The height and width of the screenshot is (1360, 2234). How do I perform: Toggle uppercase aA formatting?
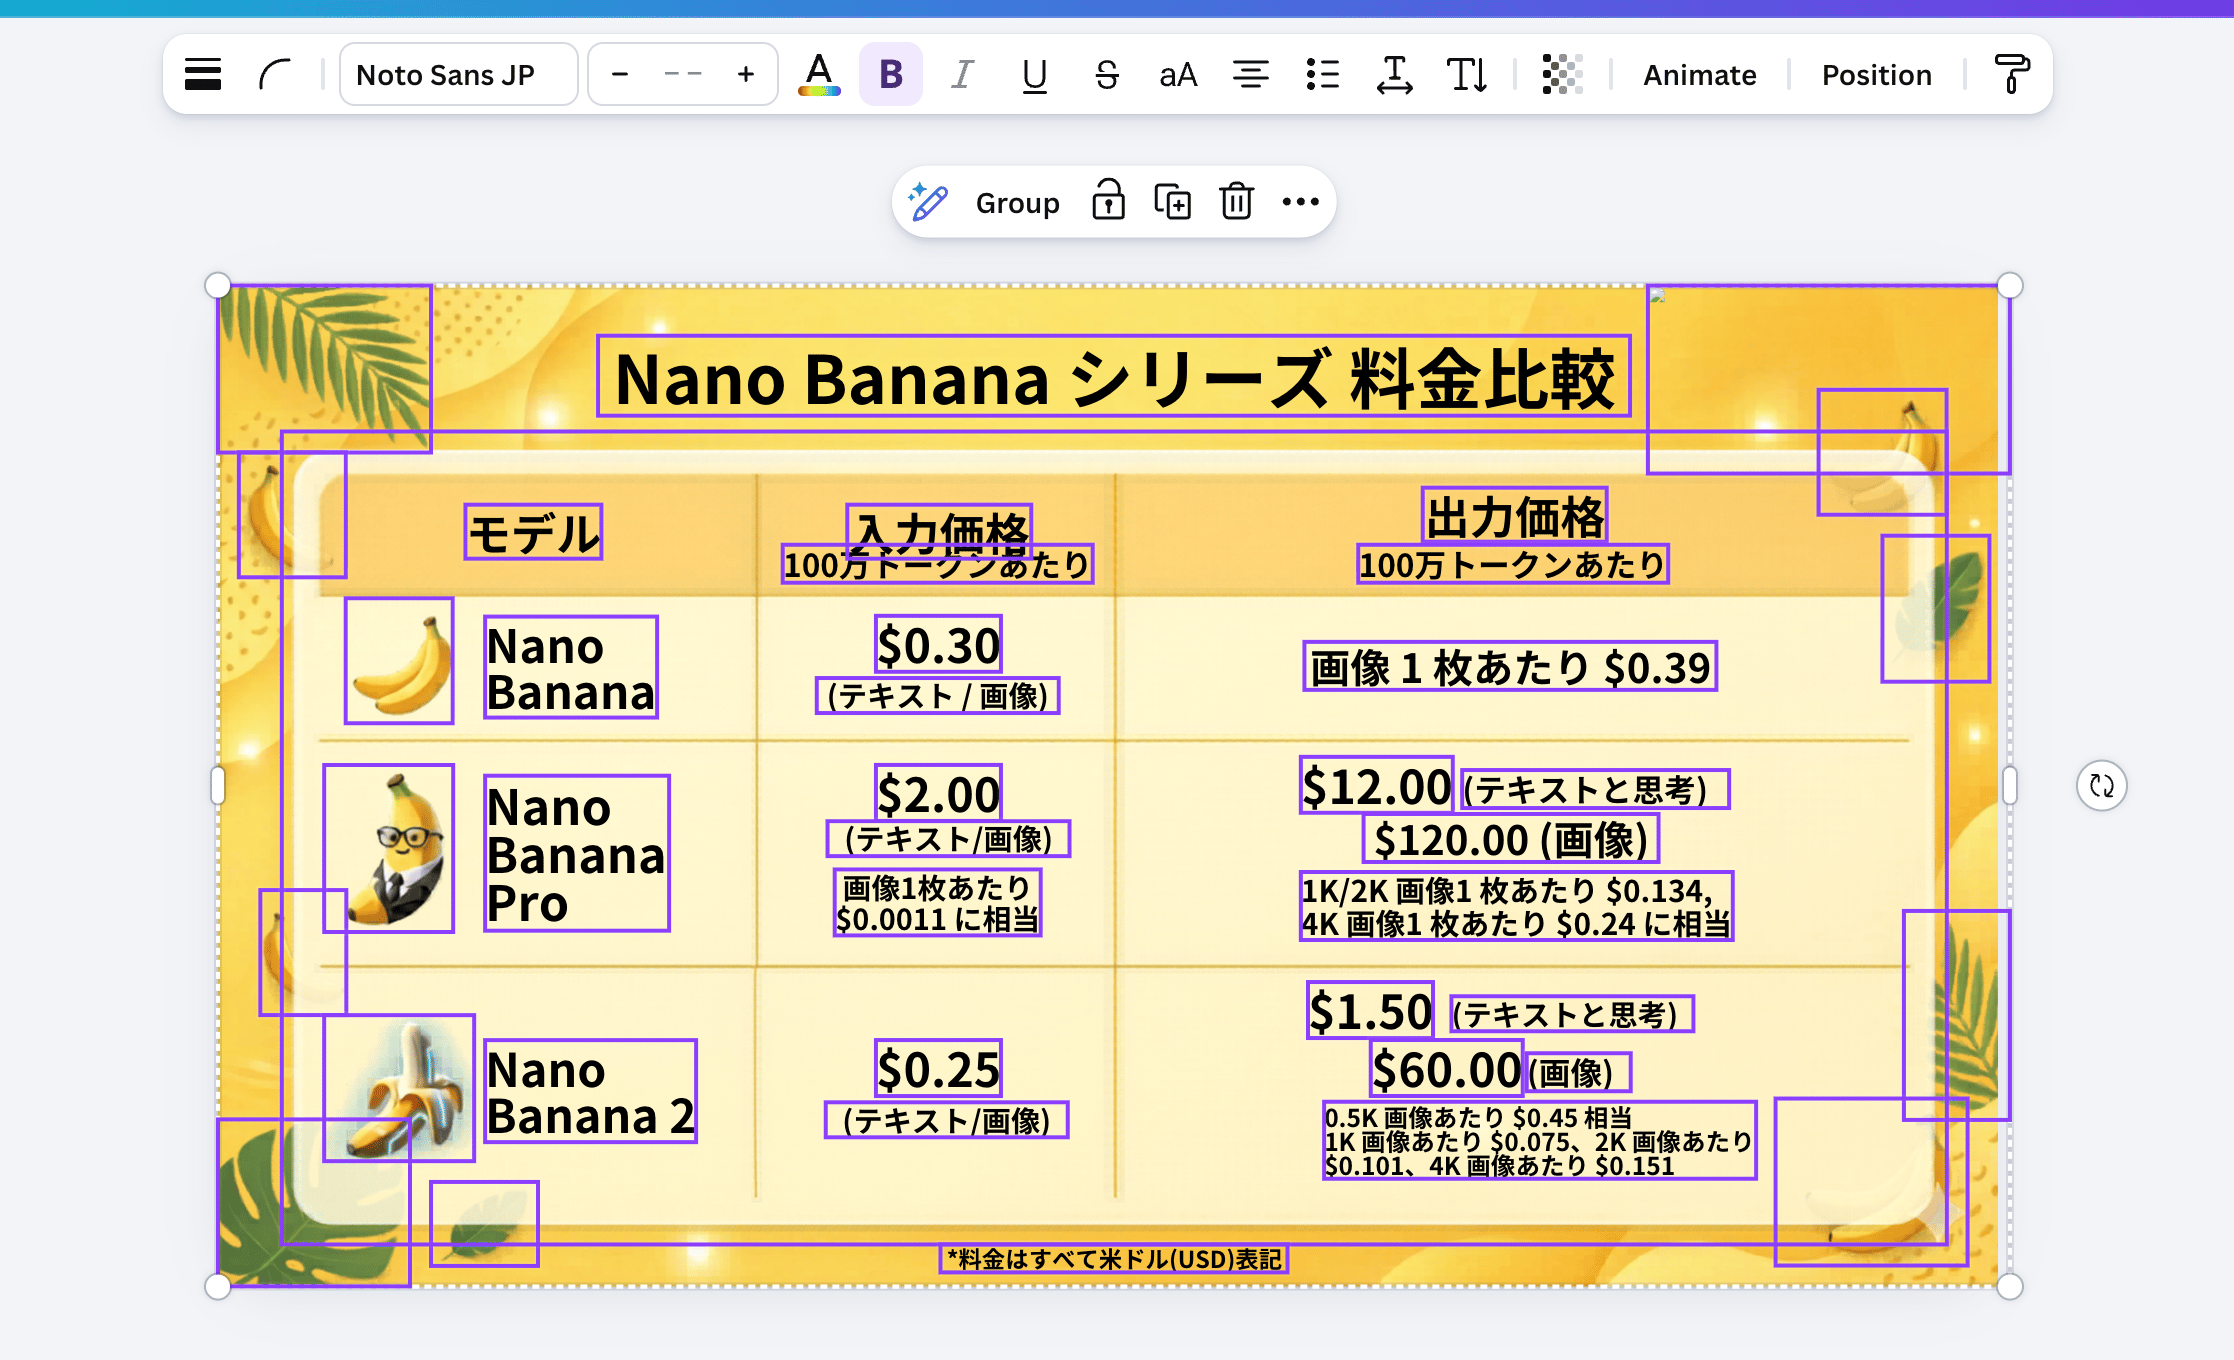tap(1178, 75)
